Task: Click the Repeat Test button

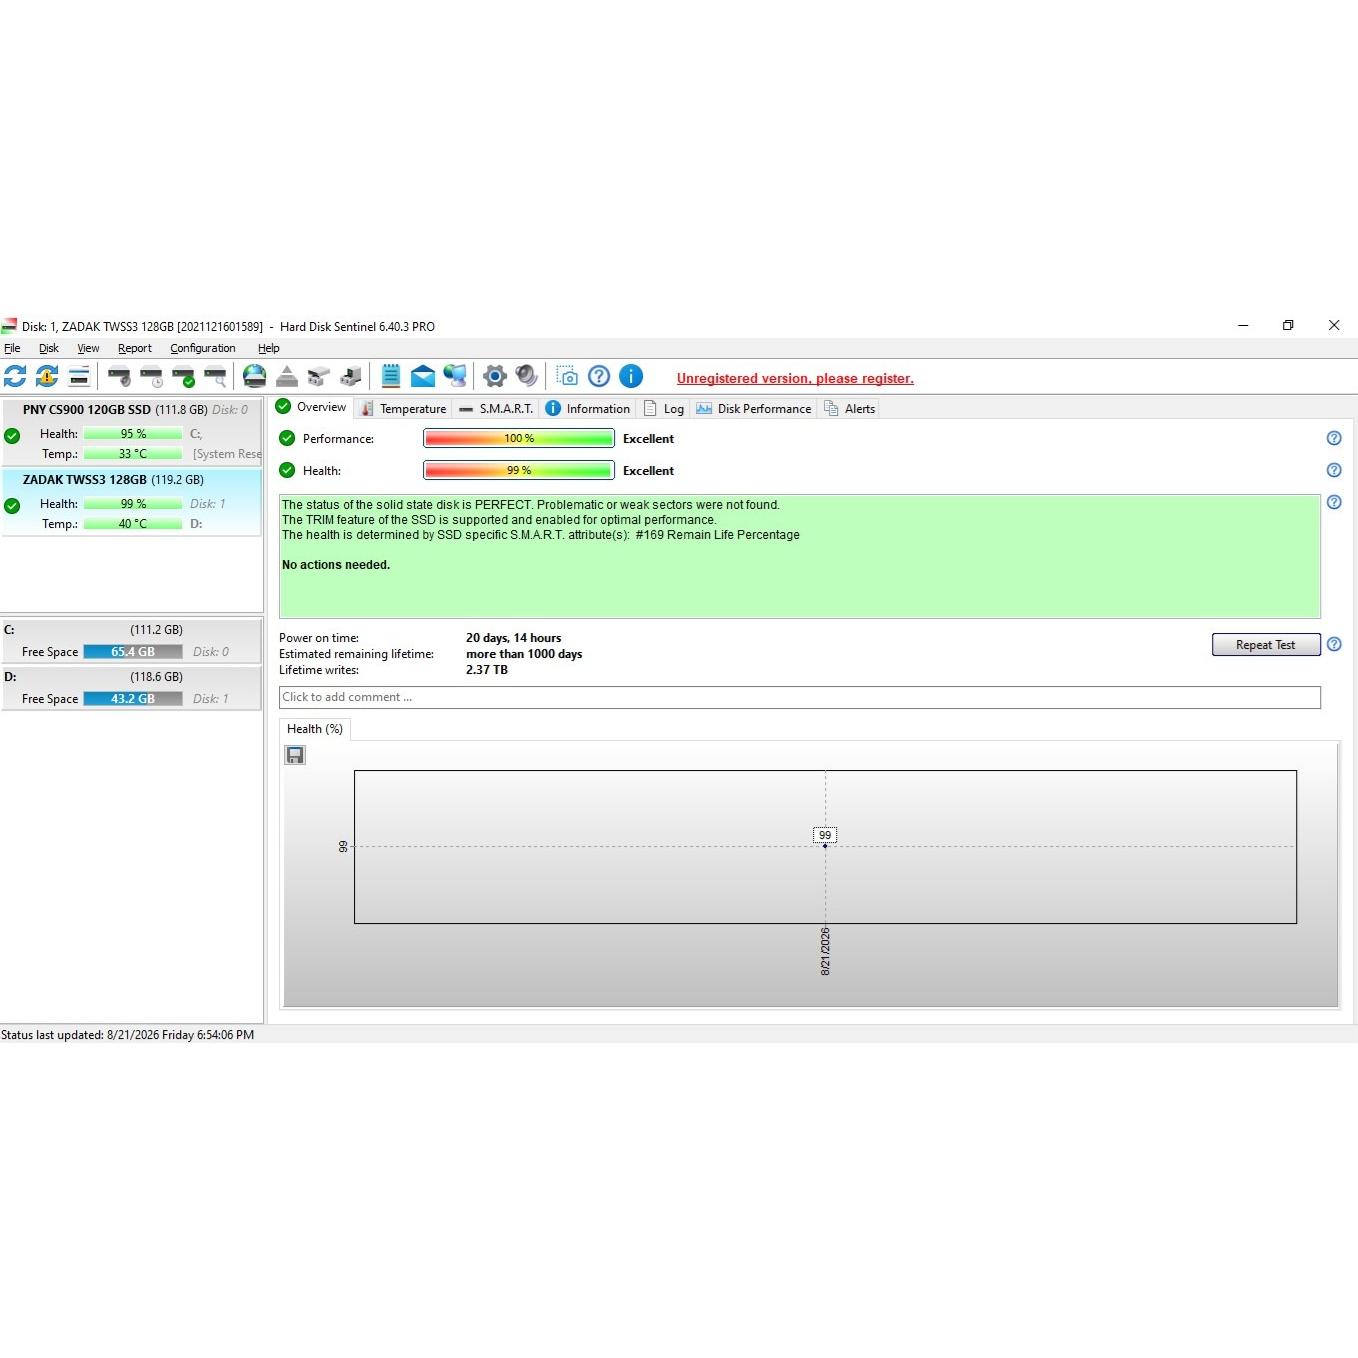Action: 1266,645
